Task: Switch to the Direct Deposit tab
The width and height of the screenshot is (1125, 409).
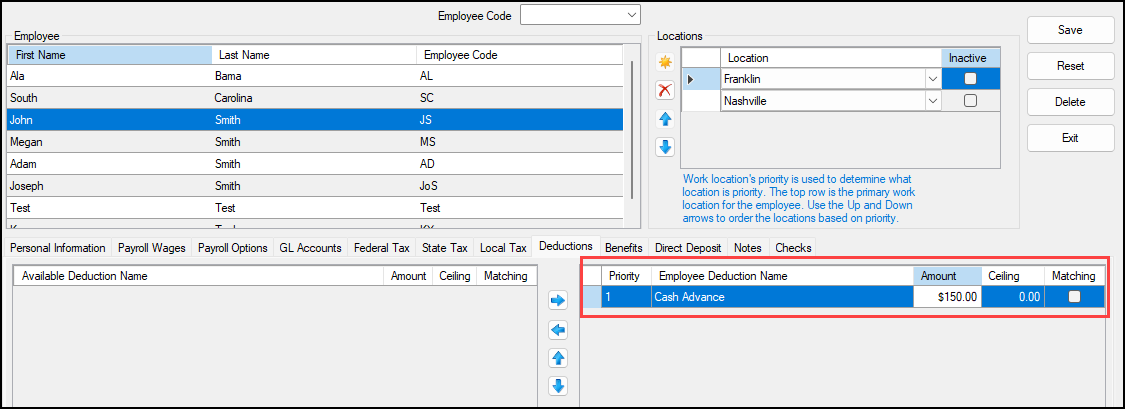Action: click(x=688, y=247)
